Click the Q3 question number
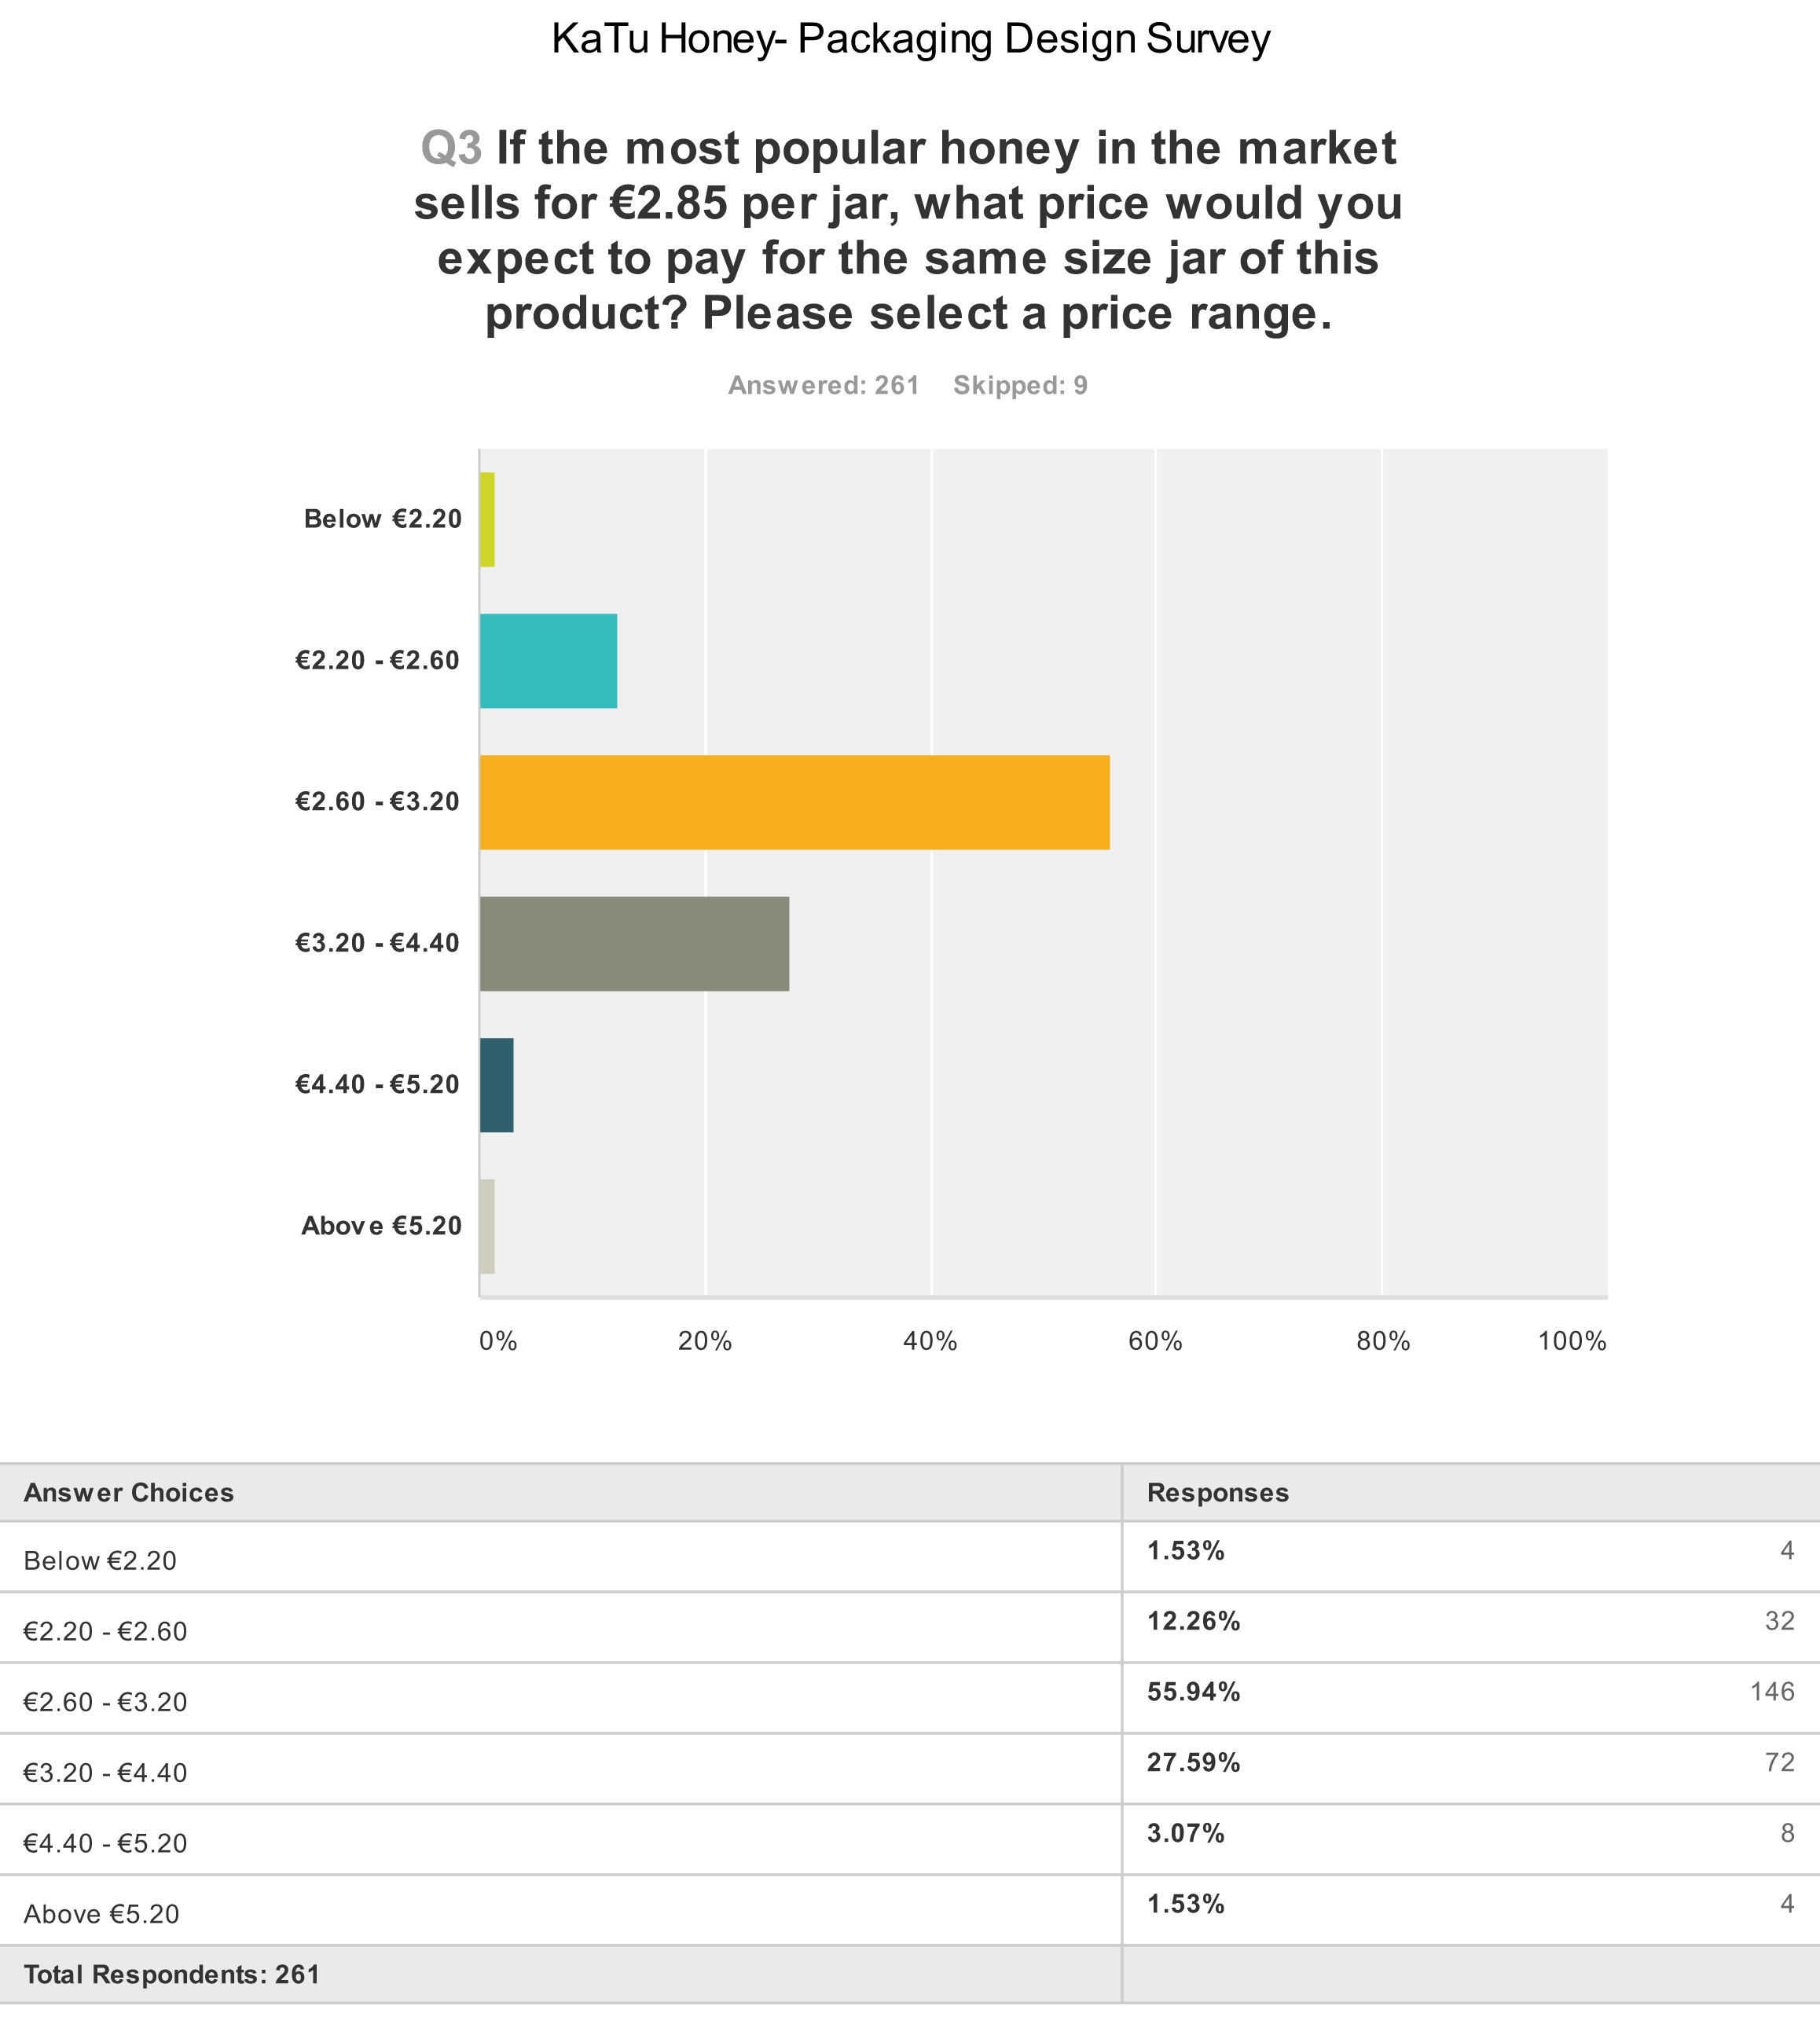The height and width of the screenshot is (2024, 1820). coord(451,148)
